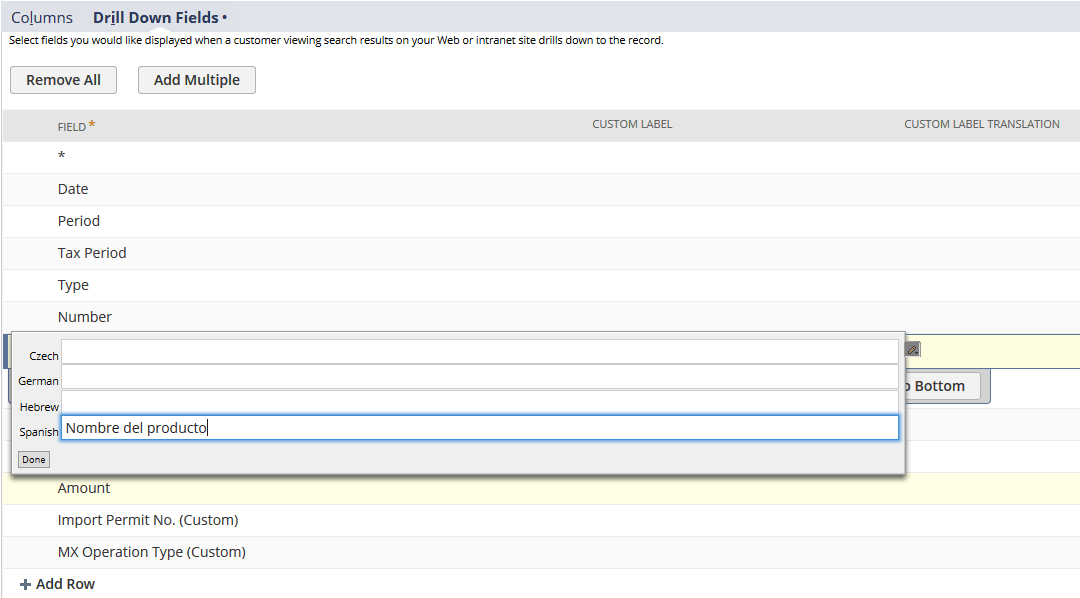
Task: Focus the Czech translation input field
Action: 480,351
